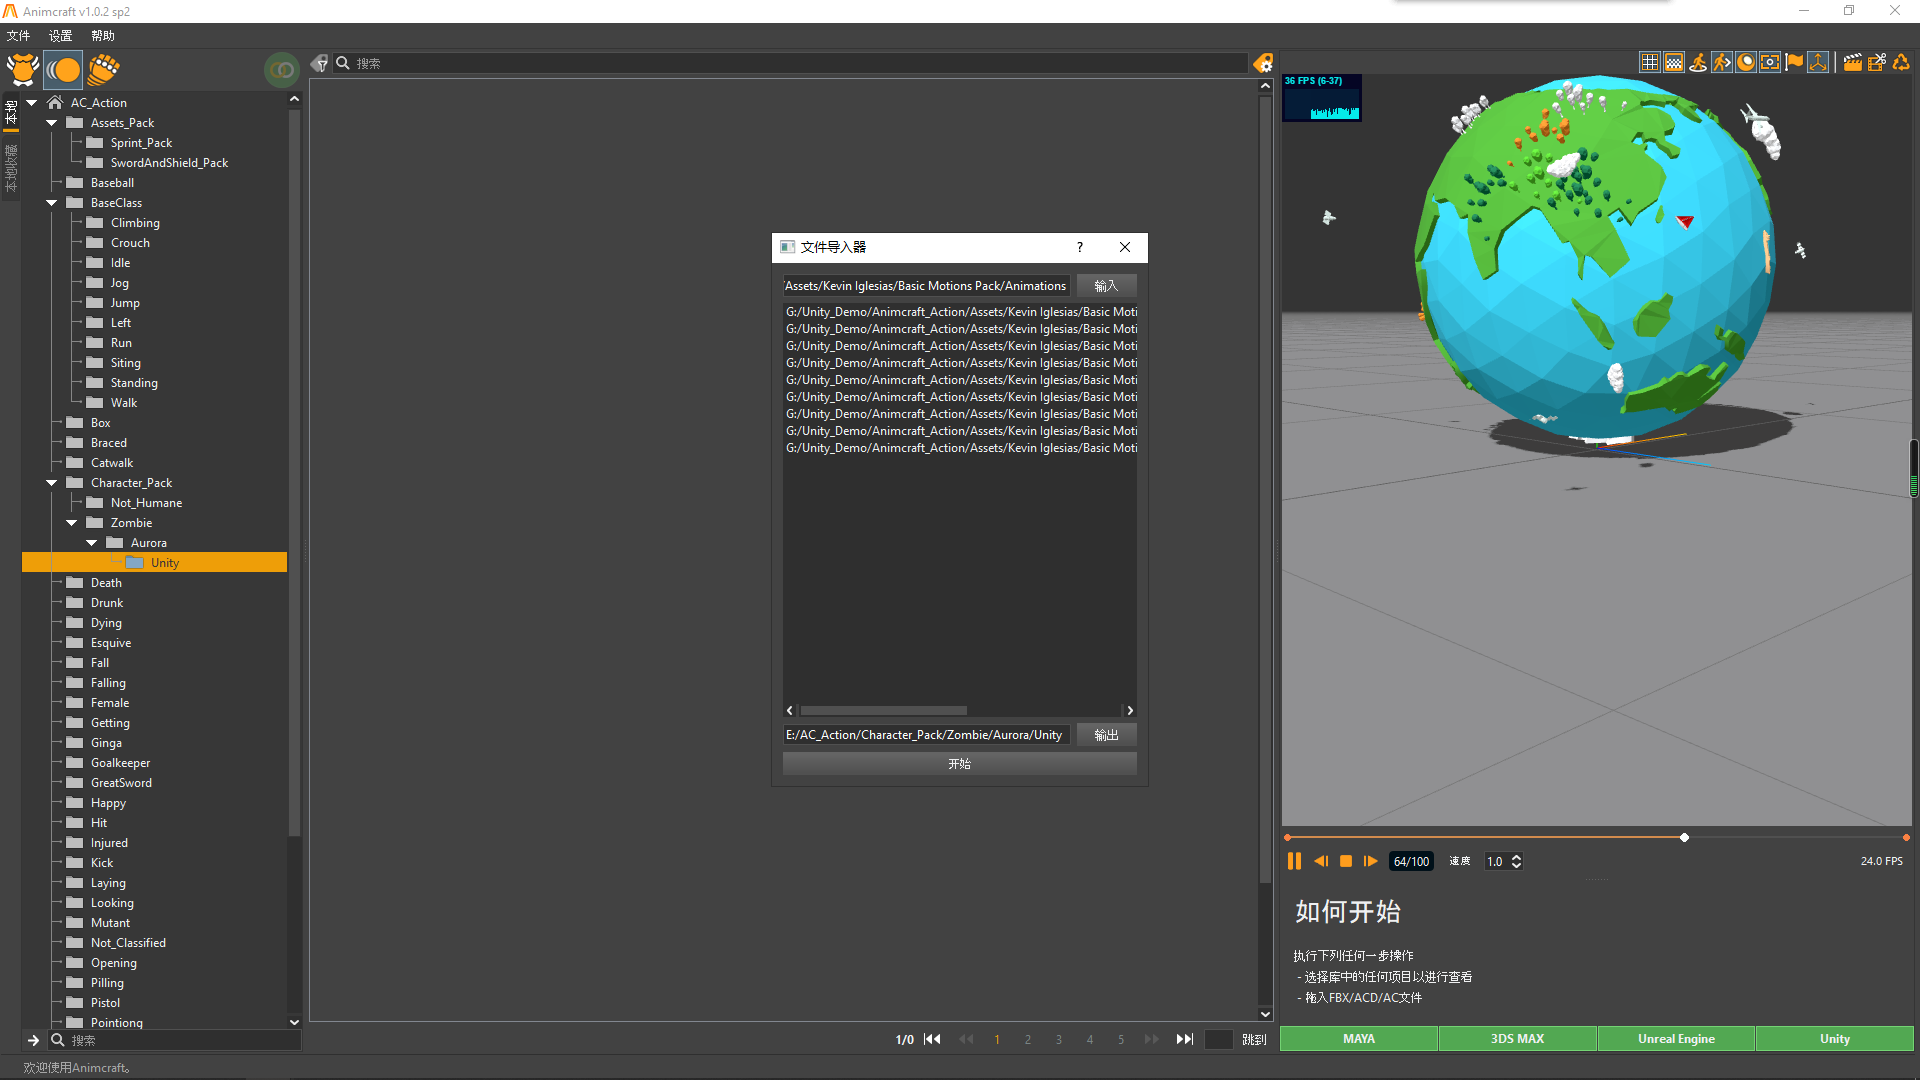Click the arrow icon left of the tree search

(33, 1040)
